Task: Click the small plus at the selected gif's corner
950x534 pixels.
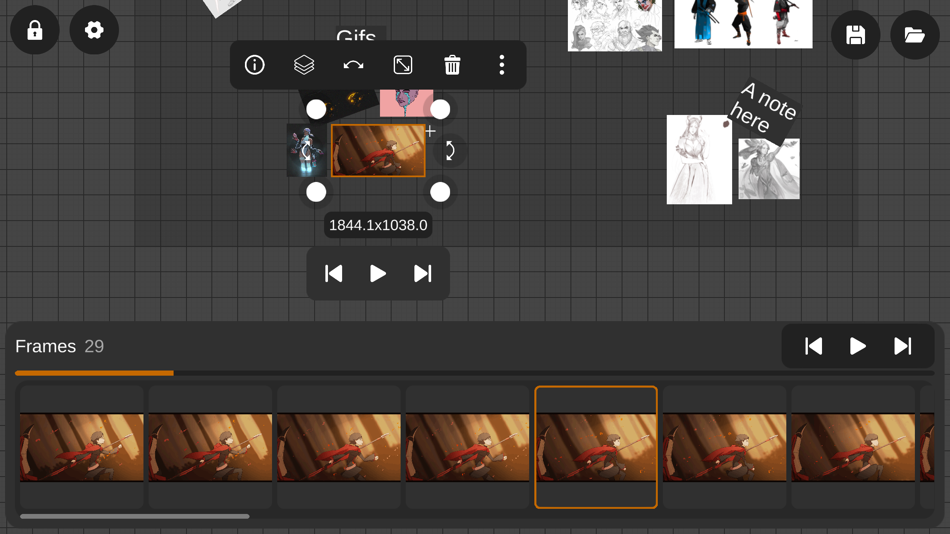Action: (x=430, y=131)
